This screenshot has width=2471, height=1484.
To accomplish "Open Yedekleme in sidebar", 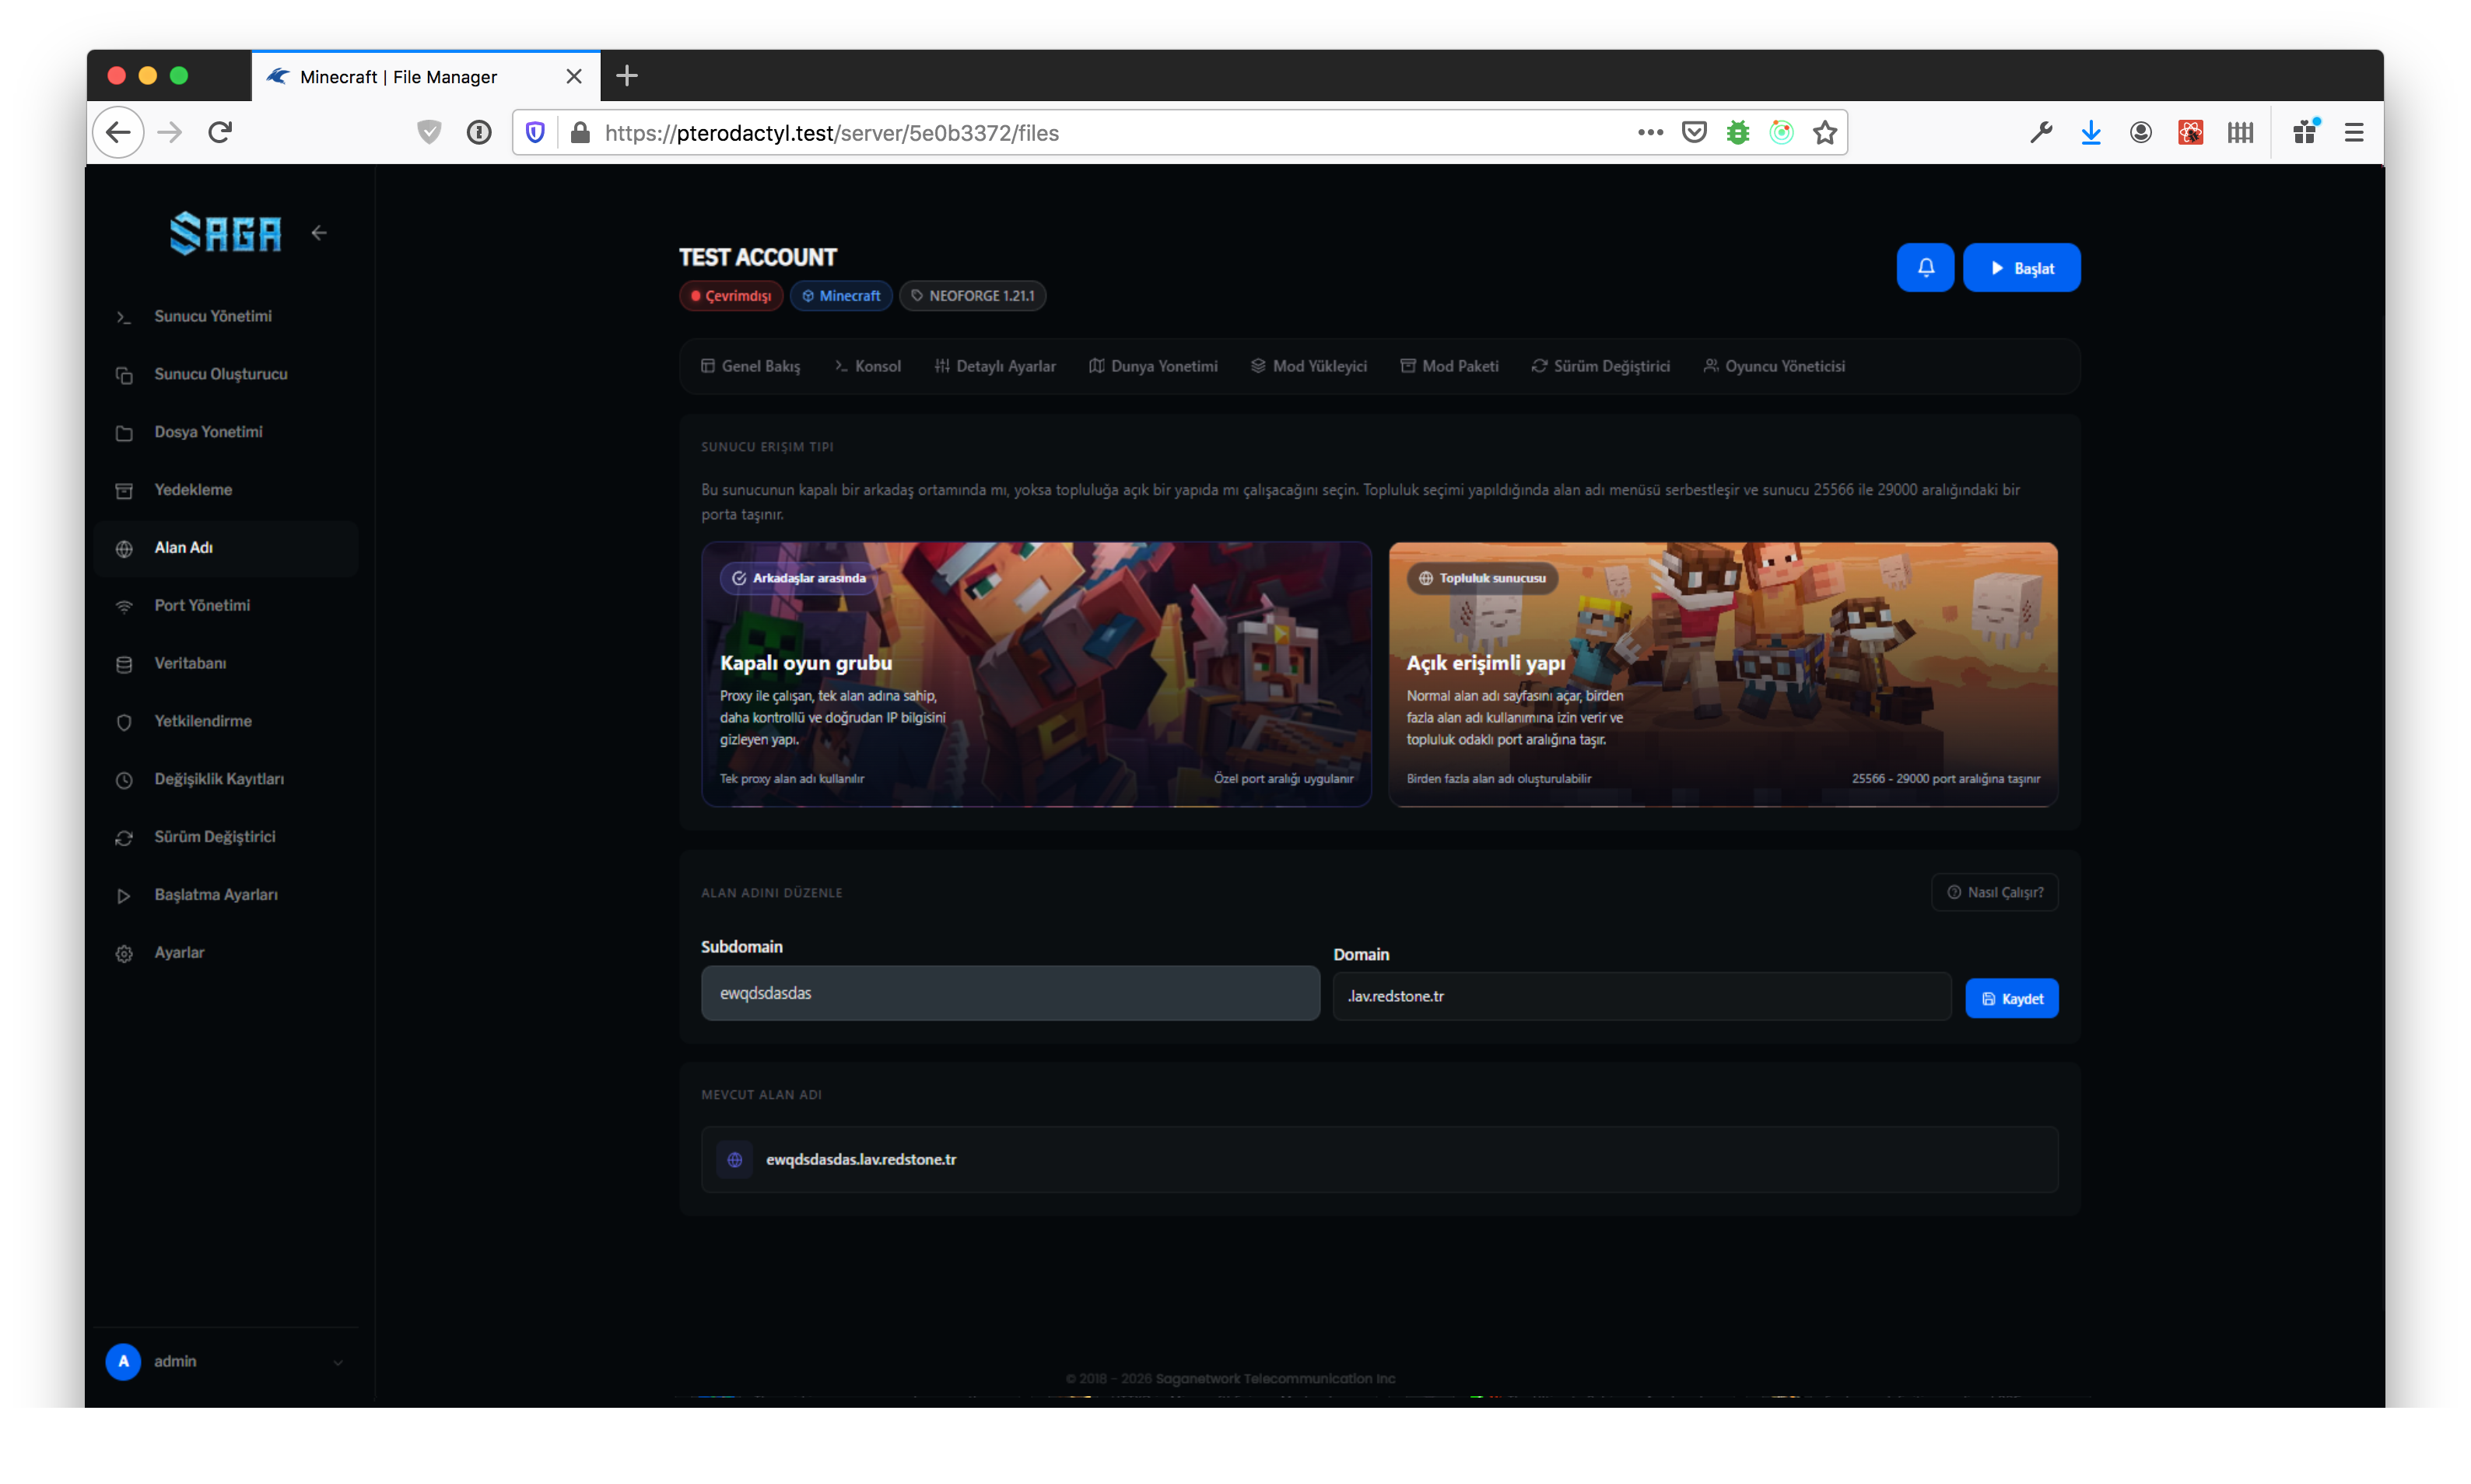I will (x=226, y=490).
